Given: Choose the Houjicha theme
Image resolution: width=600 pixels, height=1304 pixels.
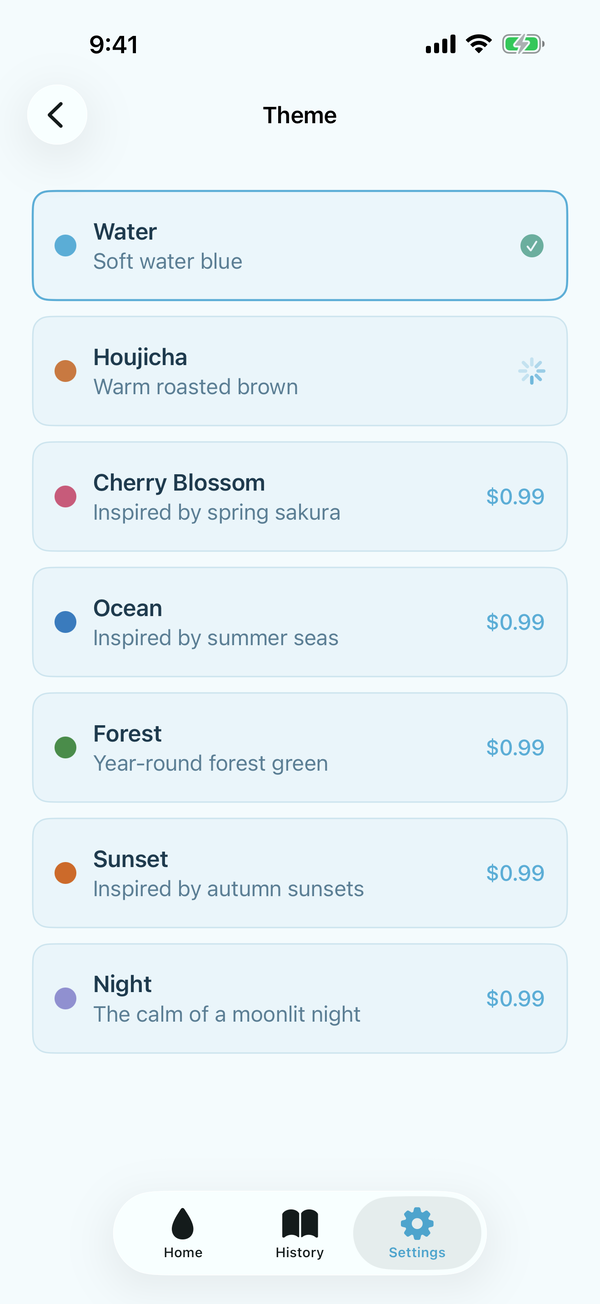Looking at the screenshot, I should (300, 370).
